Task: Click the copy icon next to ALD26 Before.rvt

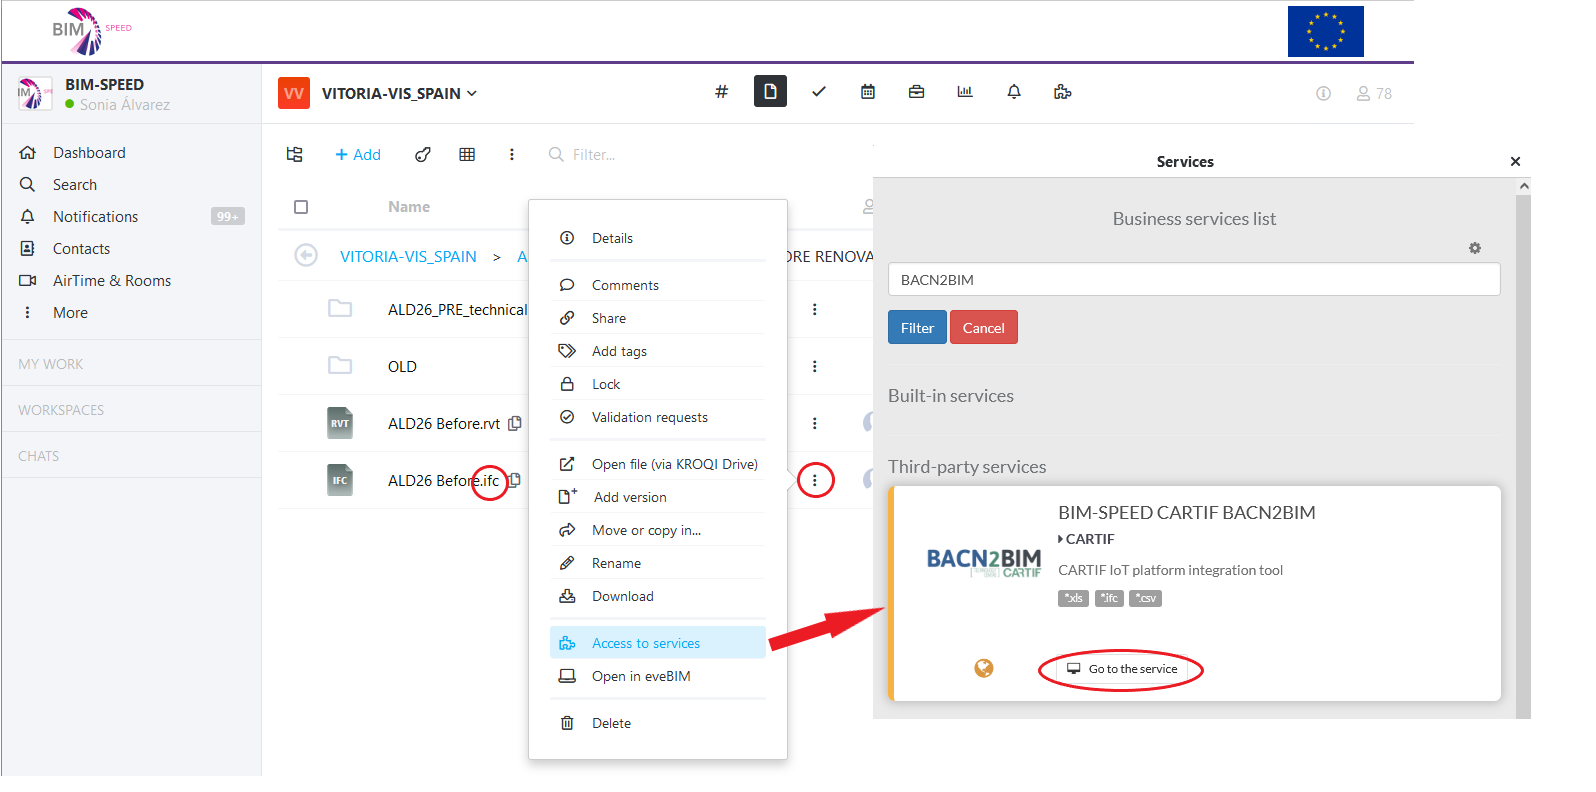Action: pyautogui.click(x=515, y=423)
